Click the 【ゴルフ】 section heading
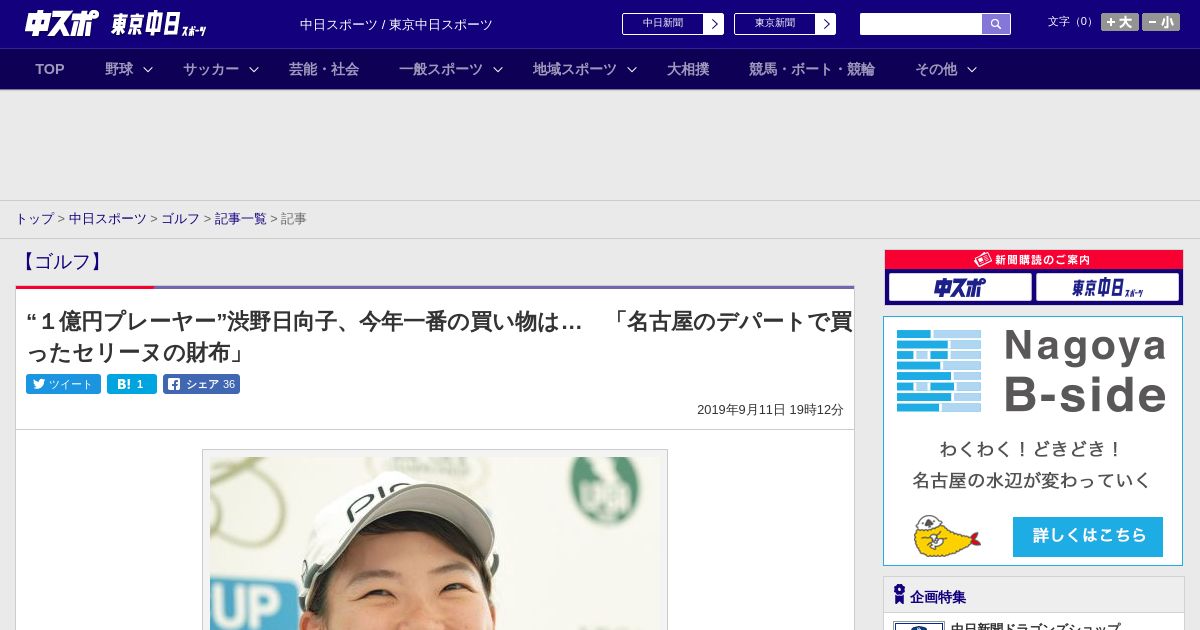 click(62, 262)
